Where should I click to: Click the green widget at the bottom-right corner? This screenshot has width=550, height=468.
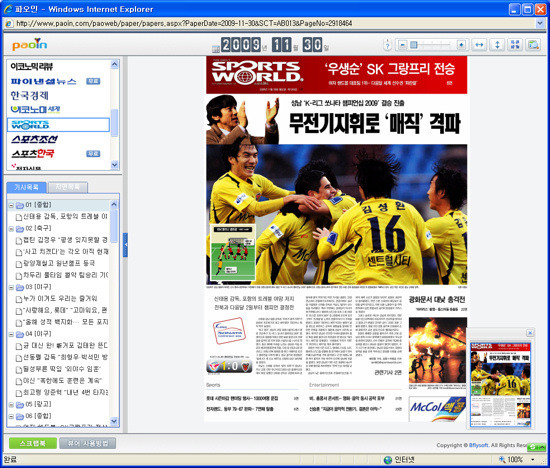coord(536,447)
